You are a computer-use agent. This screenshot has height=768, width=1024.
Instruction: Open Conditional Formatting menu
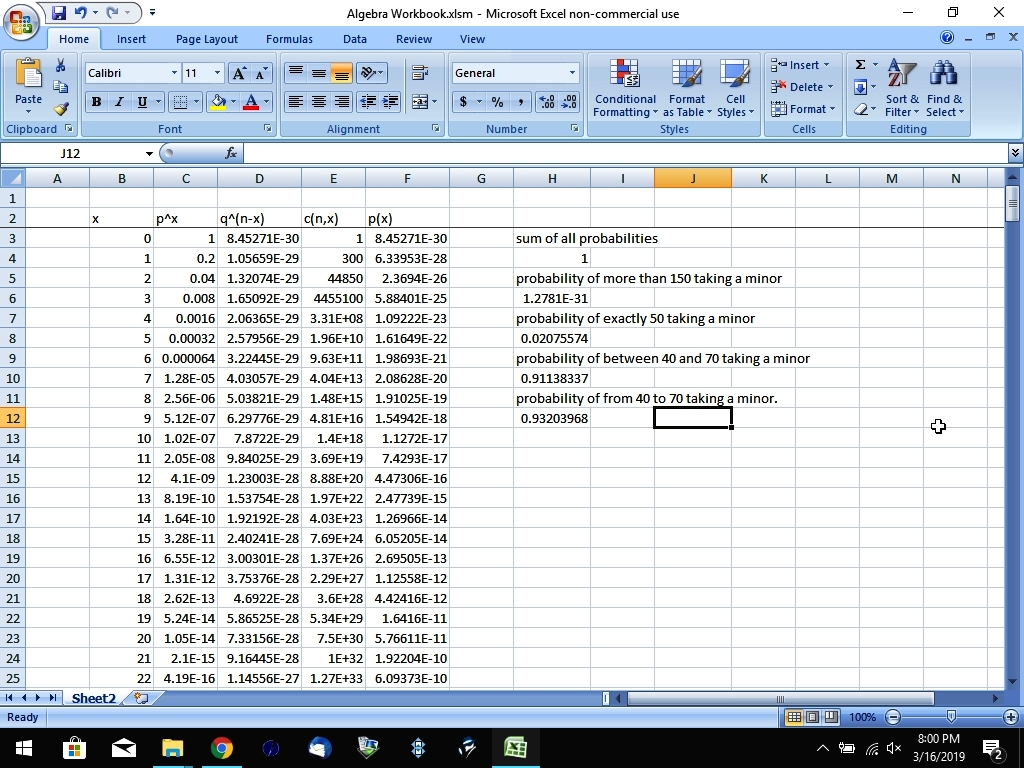(625, 88)
